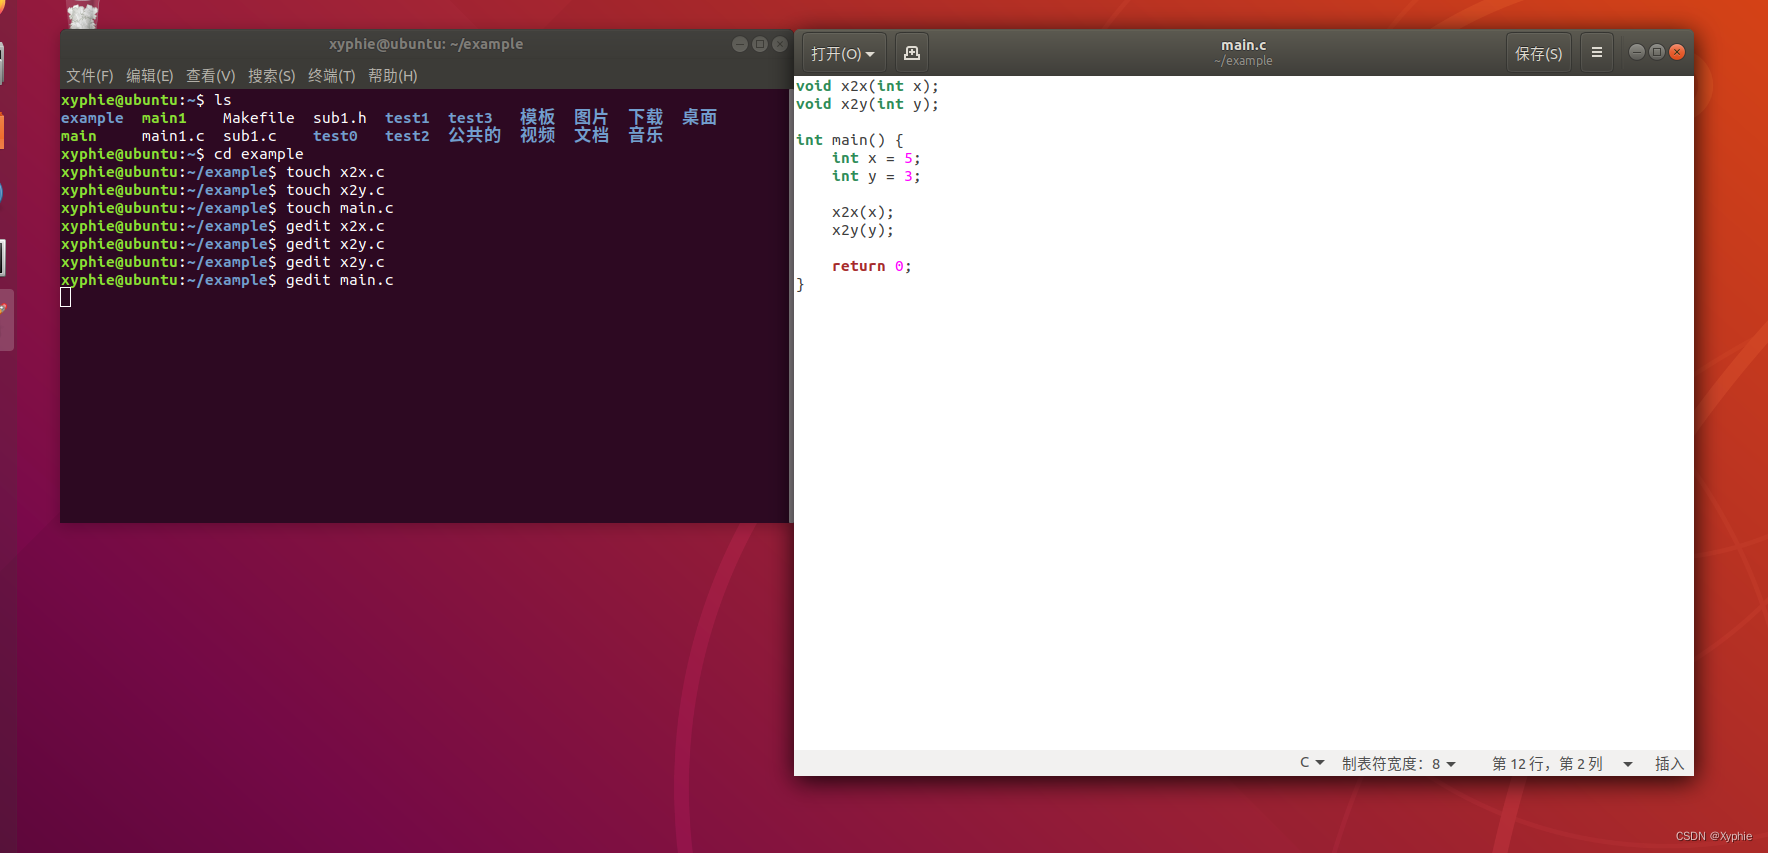Open terminal 搜索(S) menu
This screenshot has height=853, width=1768.
coord(272,76)
